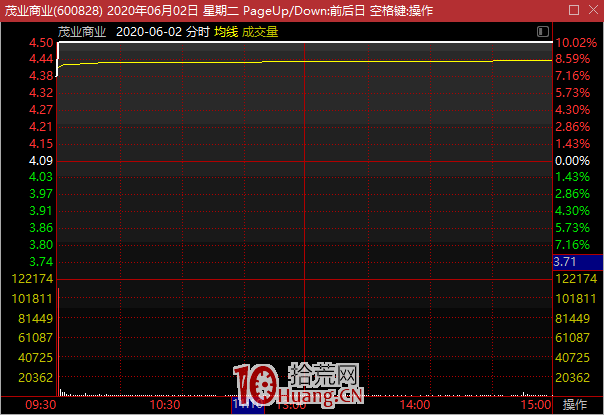Click the right 20362 volume axis label

(572, 378)
